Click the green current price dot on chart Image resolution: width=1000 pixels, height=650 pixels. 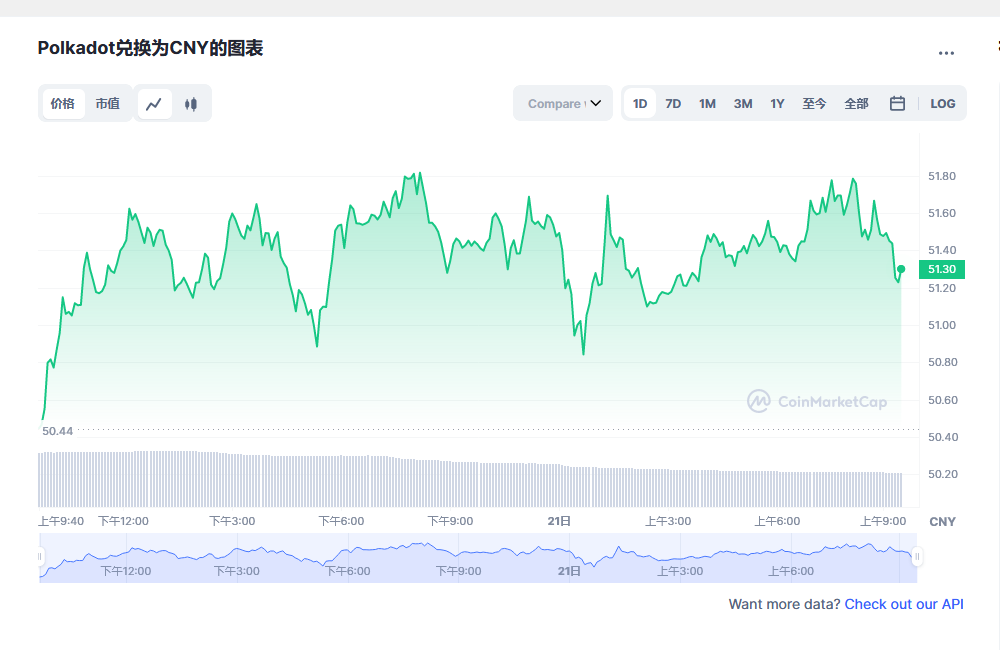coord(901,269)
